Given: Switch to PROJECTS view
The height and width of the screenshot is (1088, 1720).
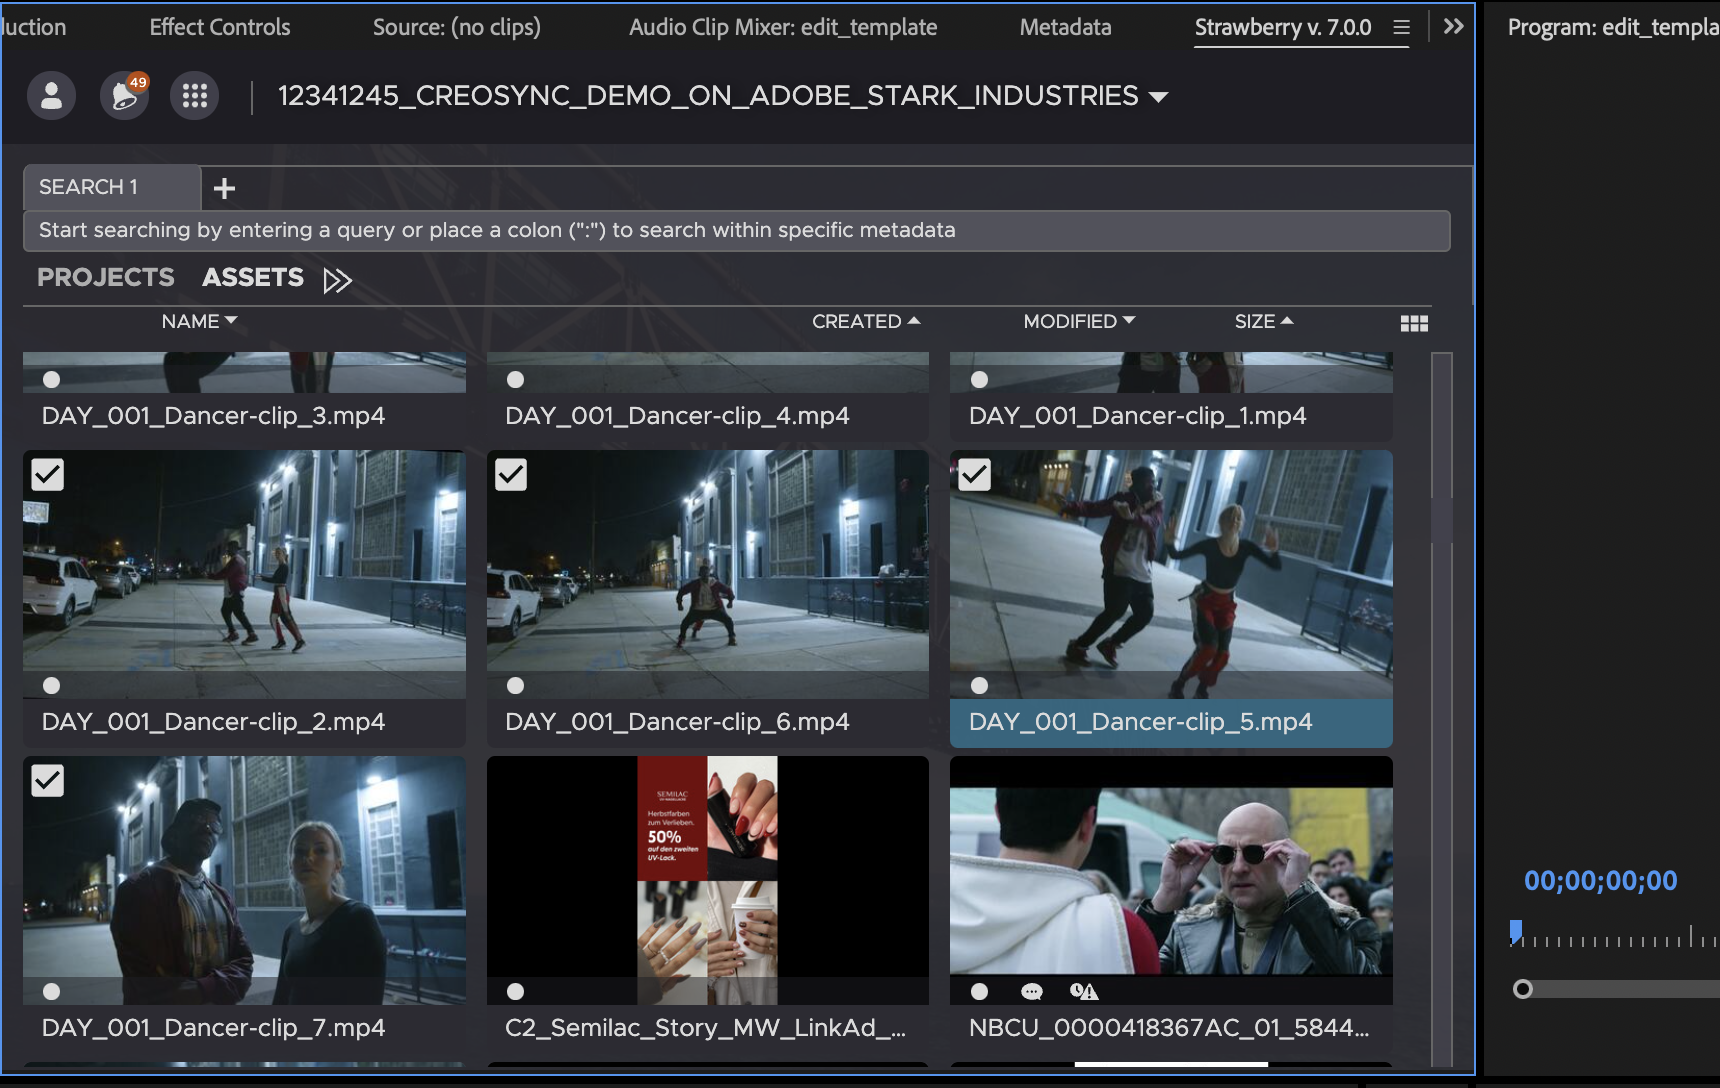Looking at the screenshot, I should (x=106, y=277).
